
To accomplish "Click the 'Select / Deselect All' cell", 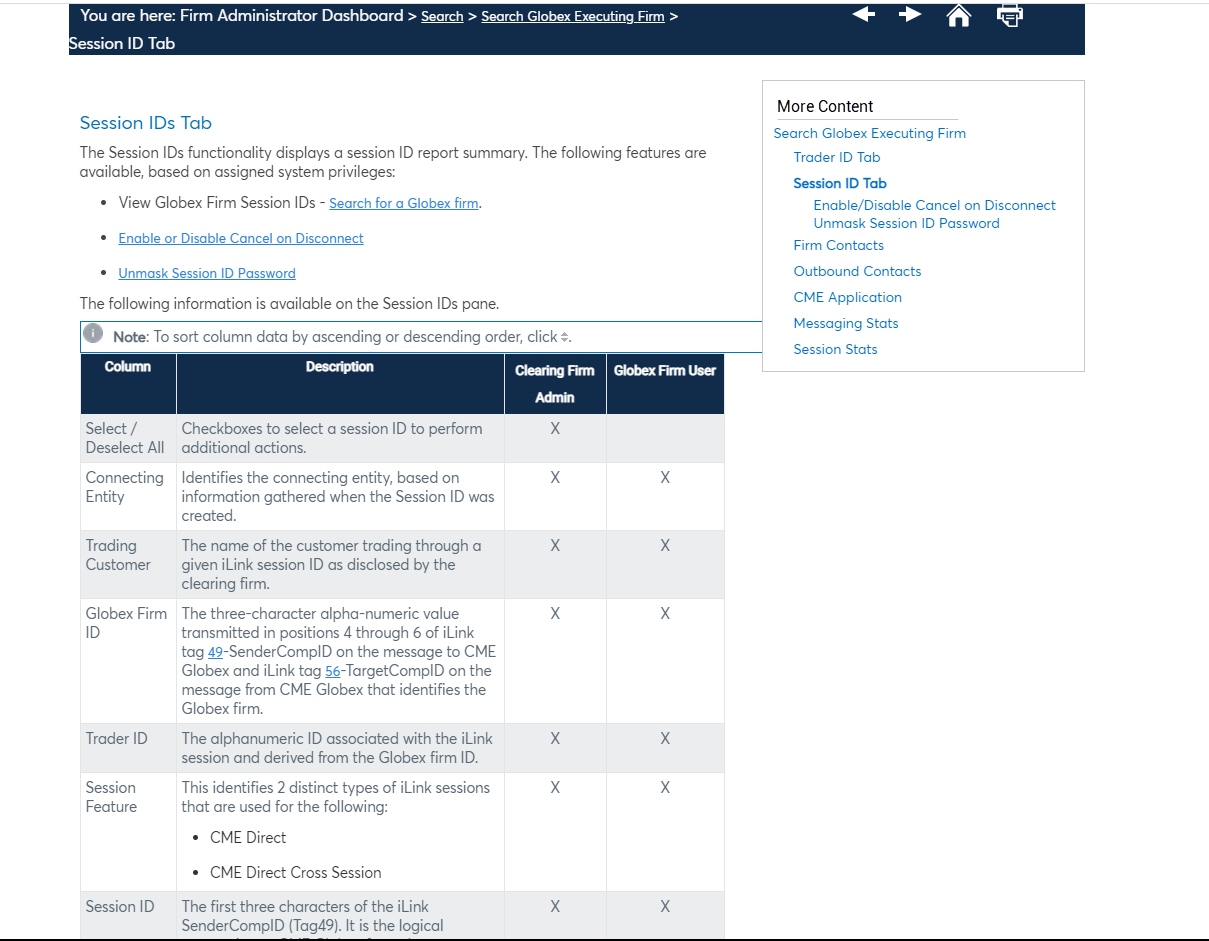I will pyautogui.click(x=128, y=438).
